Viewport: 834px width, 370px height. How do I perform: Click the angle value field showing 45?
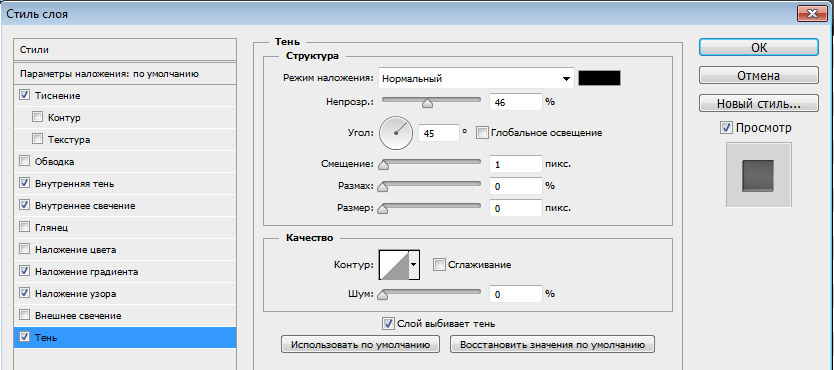[439, 133]
